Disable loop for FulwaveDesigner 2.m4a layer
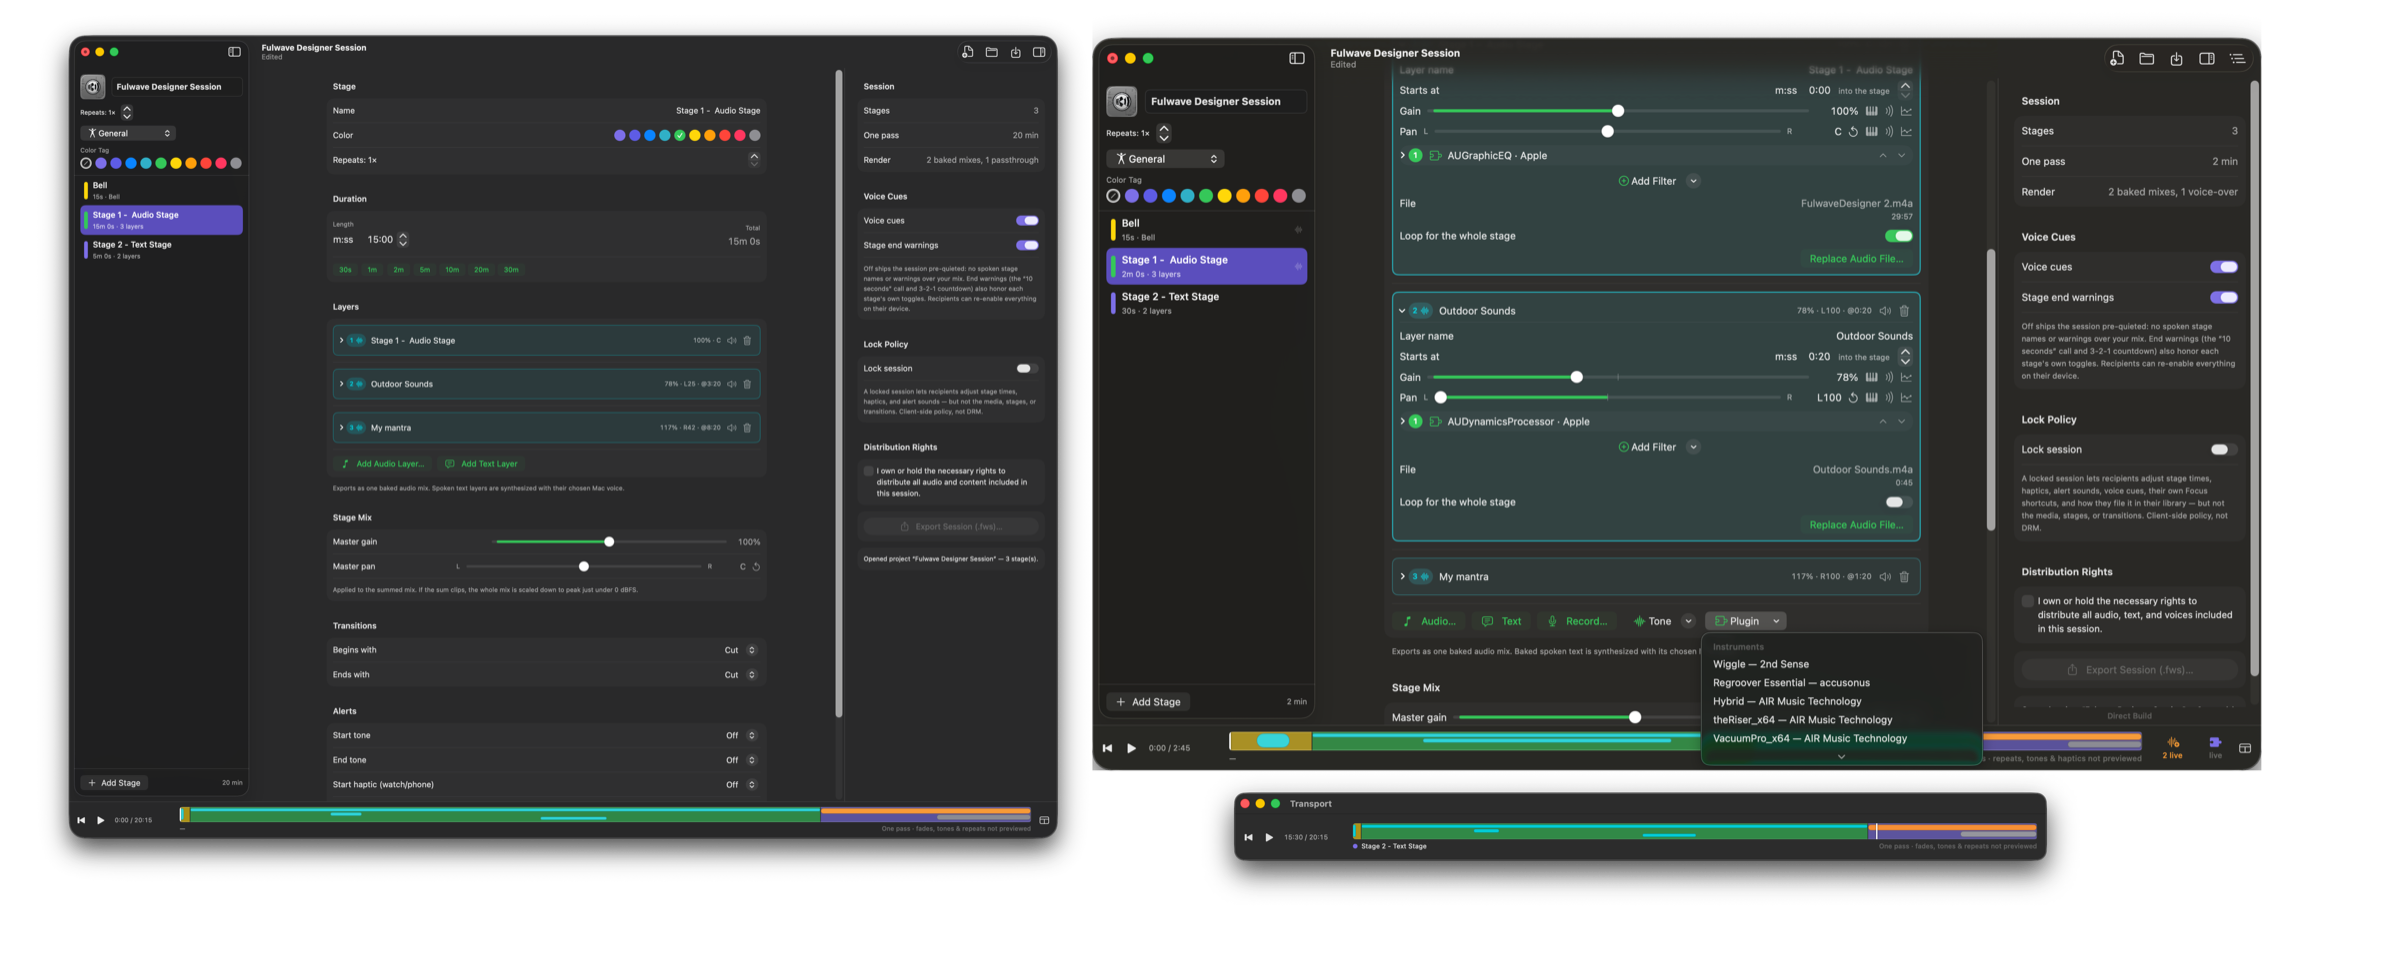Screen dimensions: 2400x953 click(1898, 236)
